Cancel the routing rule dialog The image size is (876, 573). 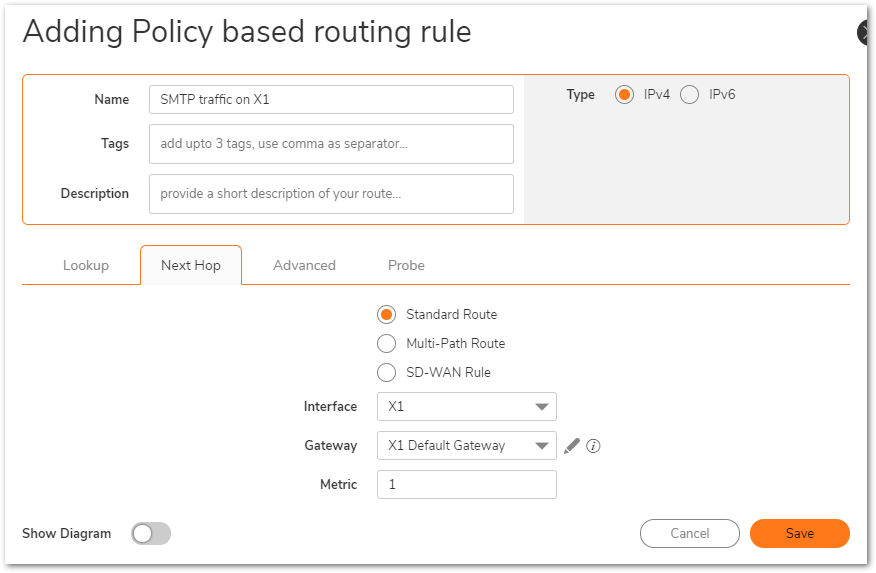coord(689,533)
